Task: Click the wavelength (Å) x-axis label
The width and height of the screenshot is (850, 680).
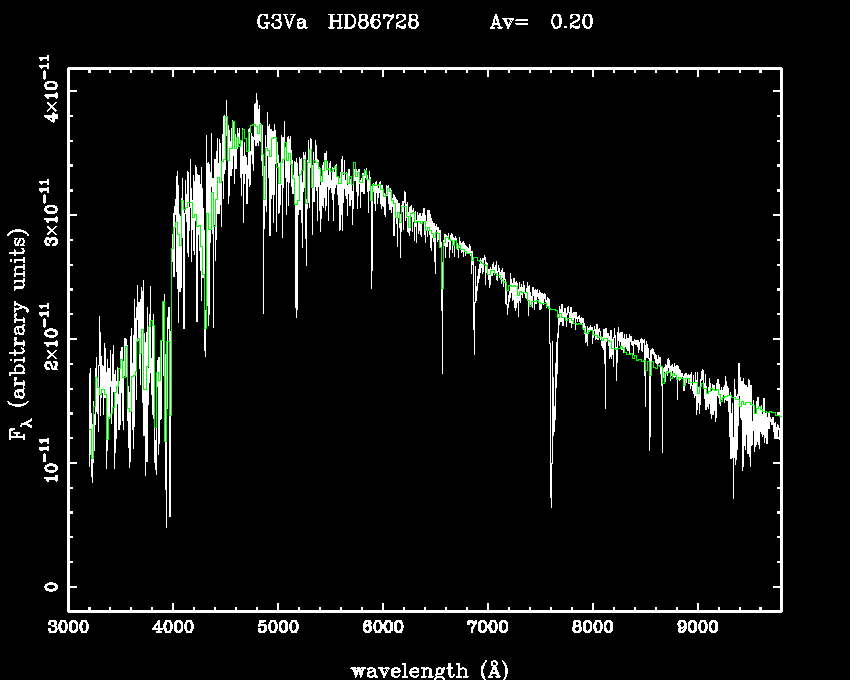Action: point(430,669)
